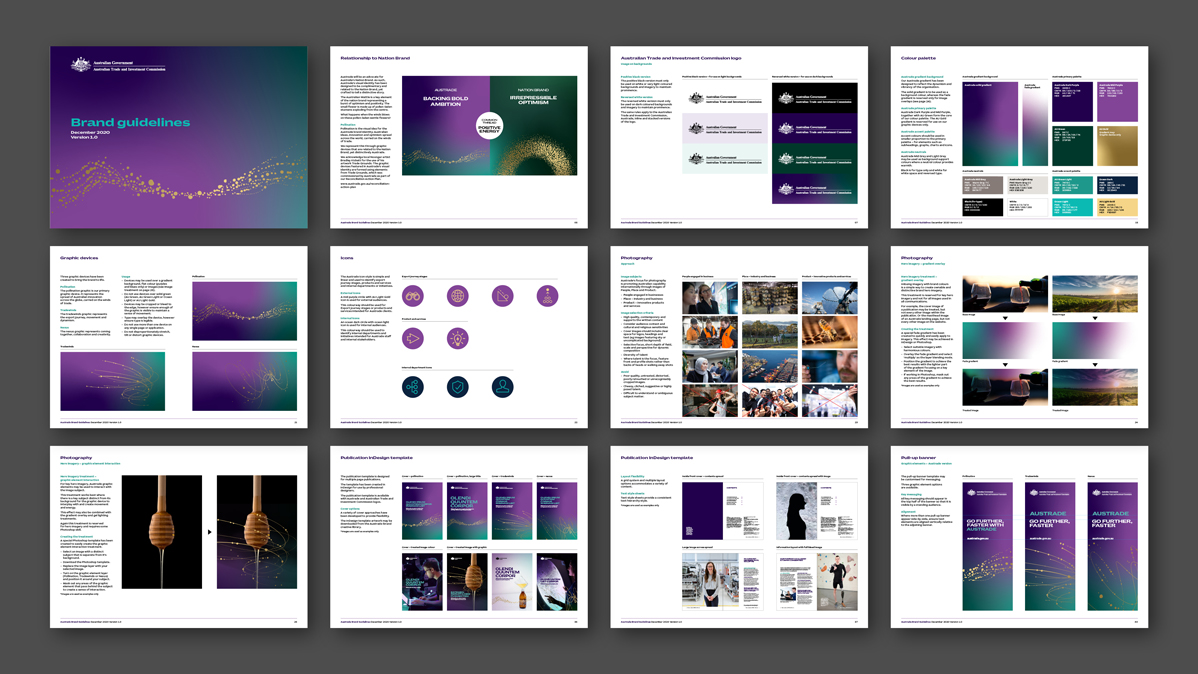Open the Relationship to Nation Brand page
Image resolution: width=1198 pixels, height=674 pixels.
458,137
